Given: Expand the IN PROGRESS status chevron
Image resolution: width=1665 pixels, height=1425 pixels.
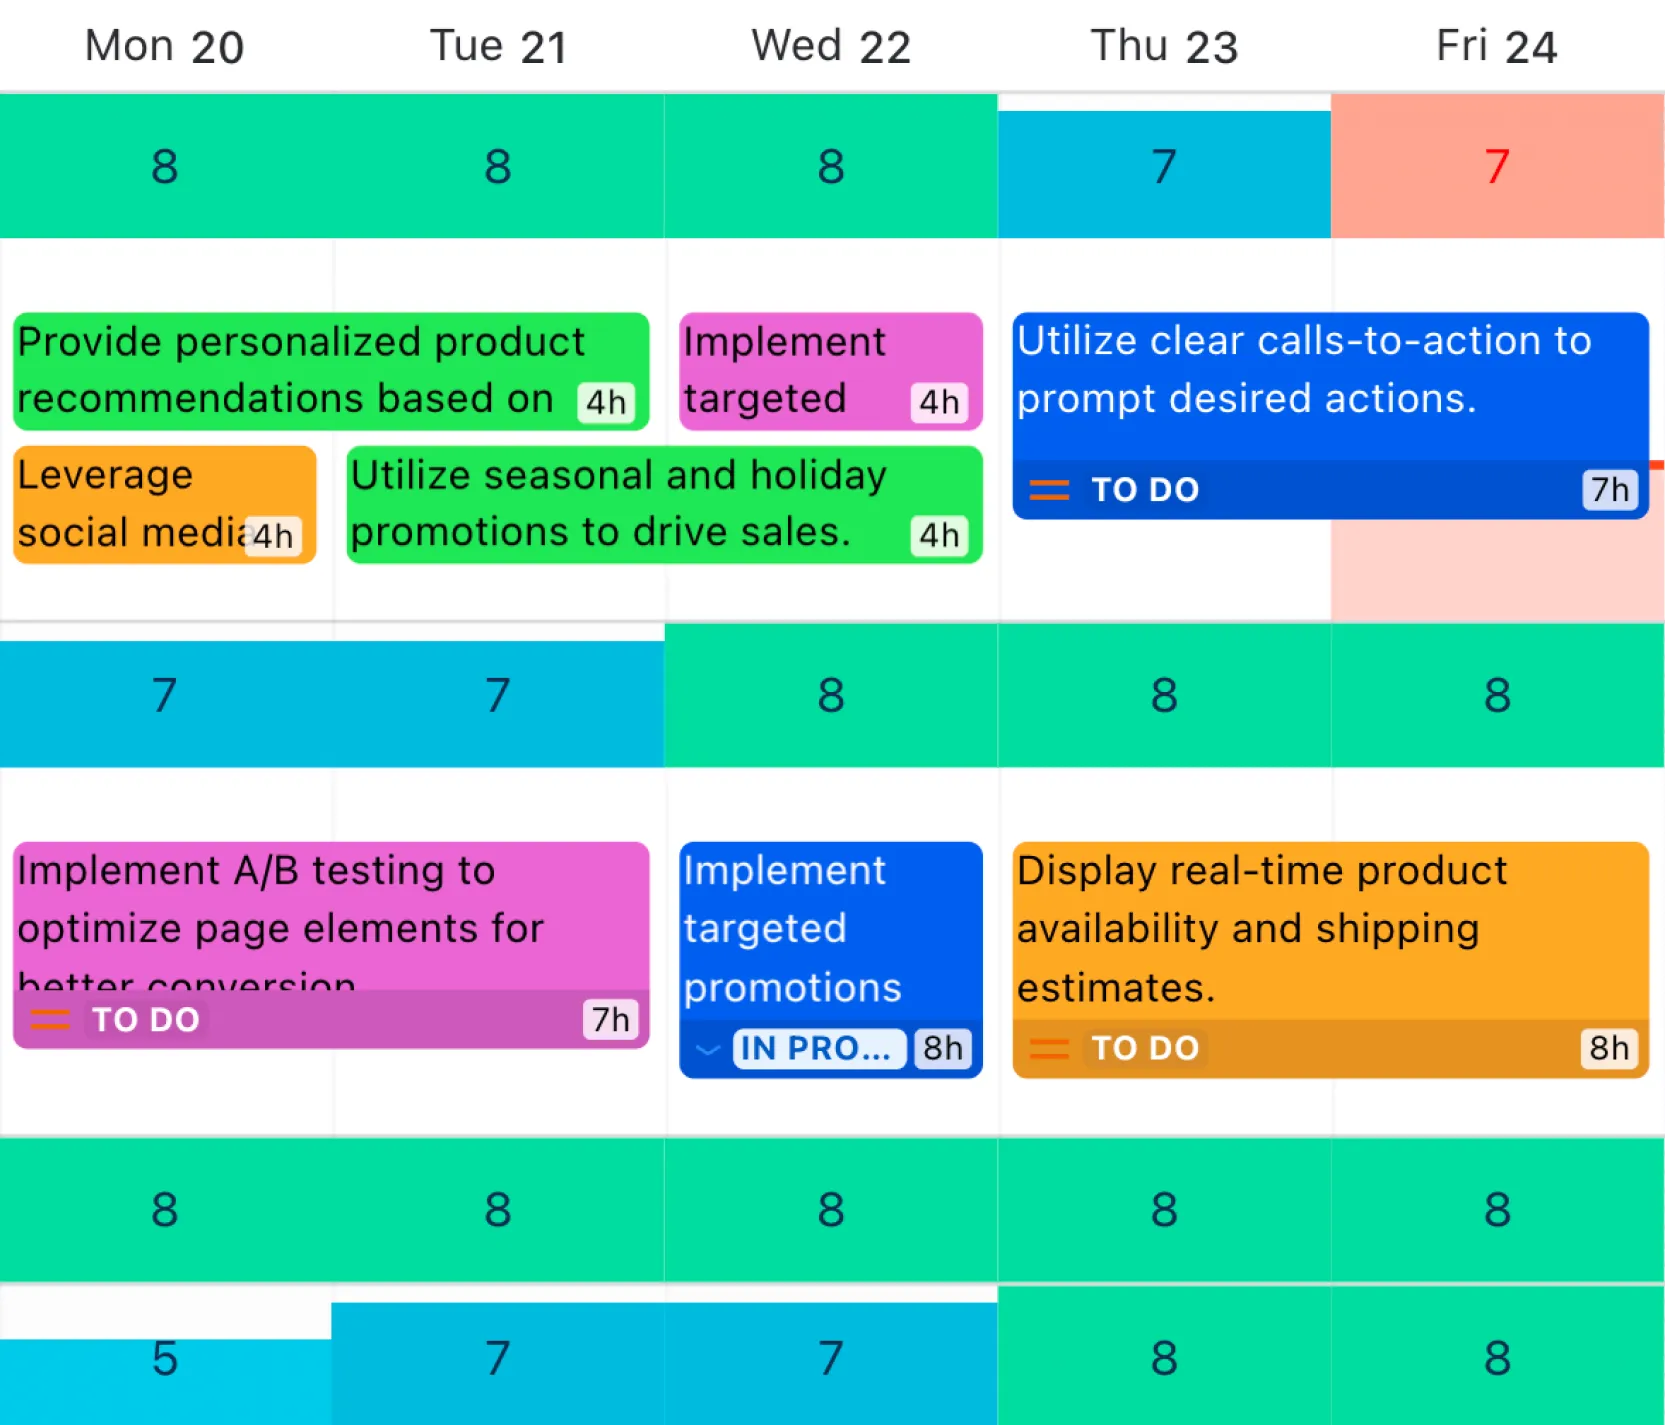Looking at the screenshot, I should coord(708,1048).
